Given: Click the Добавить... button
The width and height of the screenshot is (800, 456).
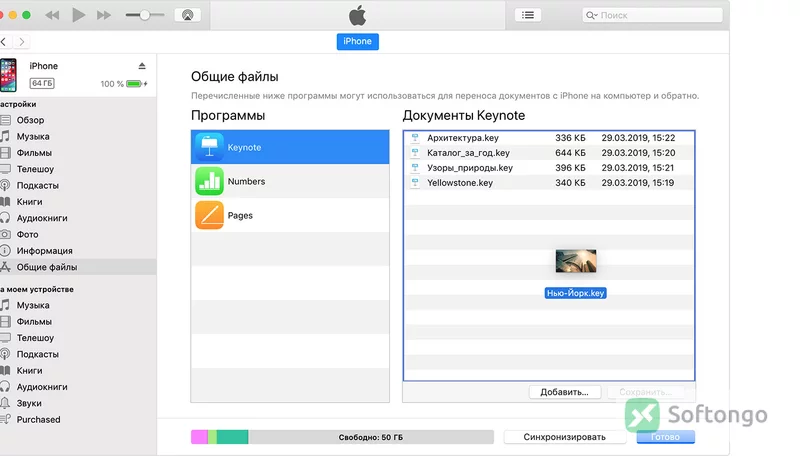Looking at the screenshot, I should click(x=564, y=392).
